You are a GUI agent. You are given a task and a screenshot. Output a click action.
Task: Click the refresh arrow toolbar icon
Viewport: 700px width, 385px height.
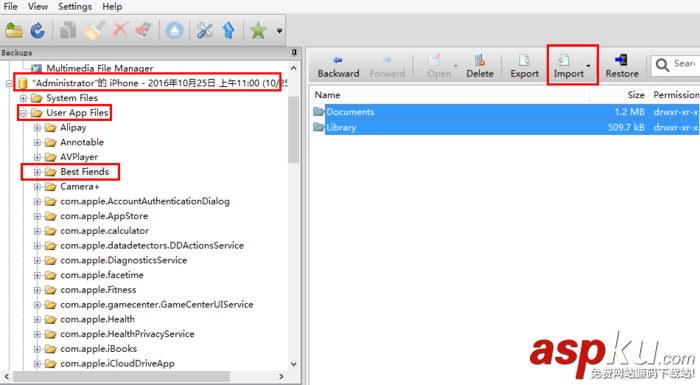coord(38,31)
